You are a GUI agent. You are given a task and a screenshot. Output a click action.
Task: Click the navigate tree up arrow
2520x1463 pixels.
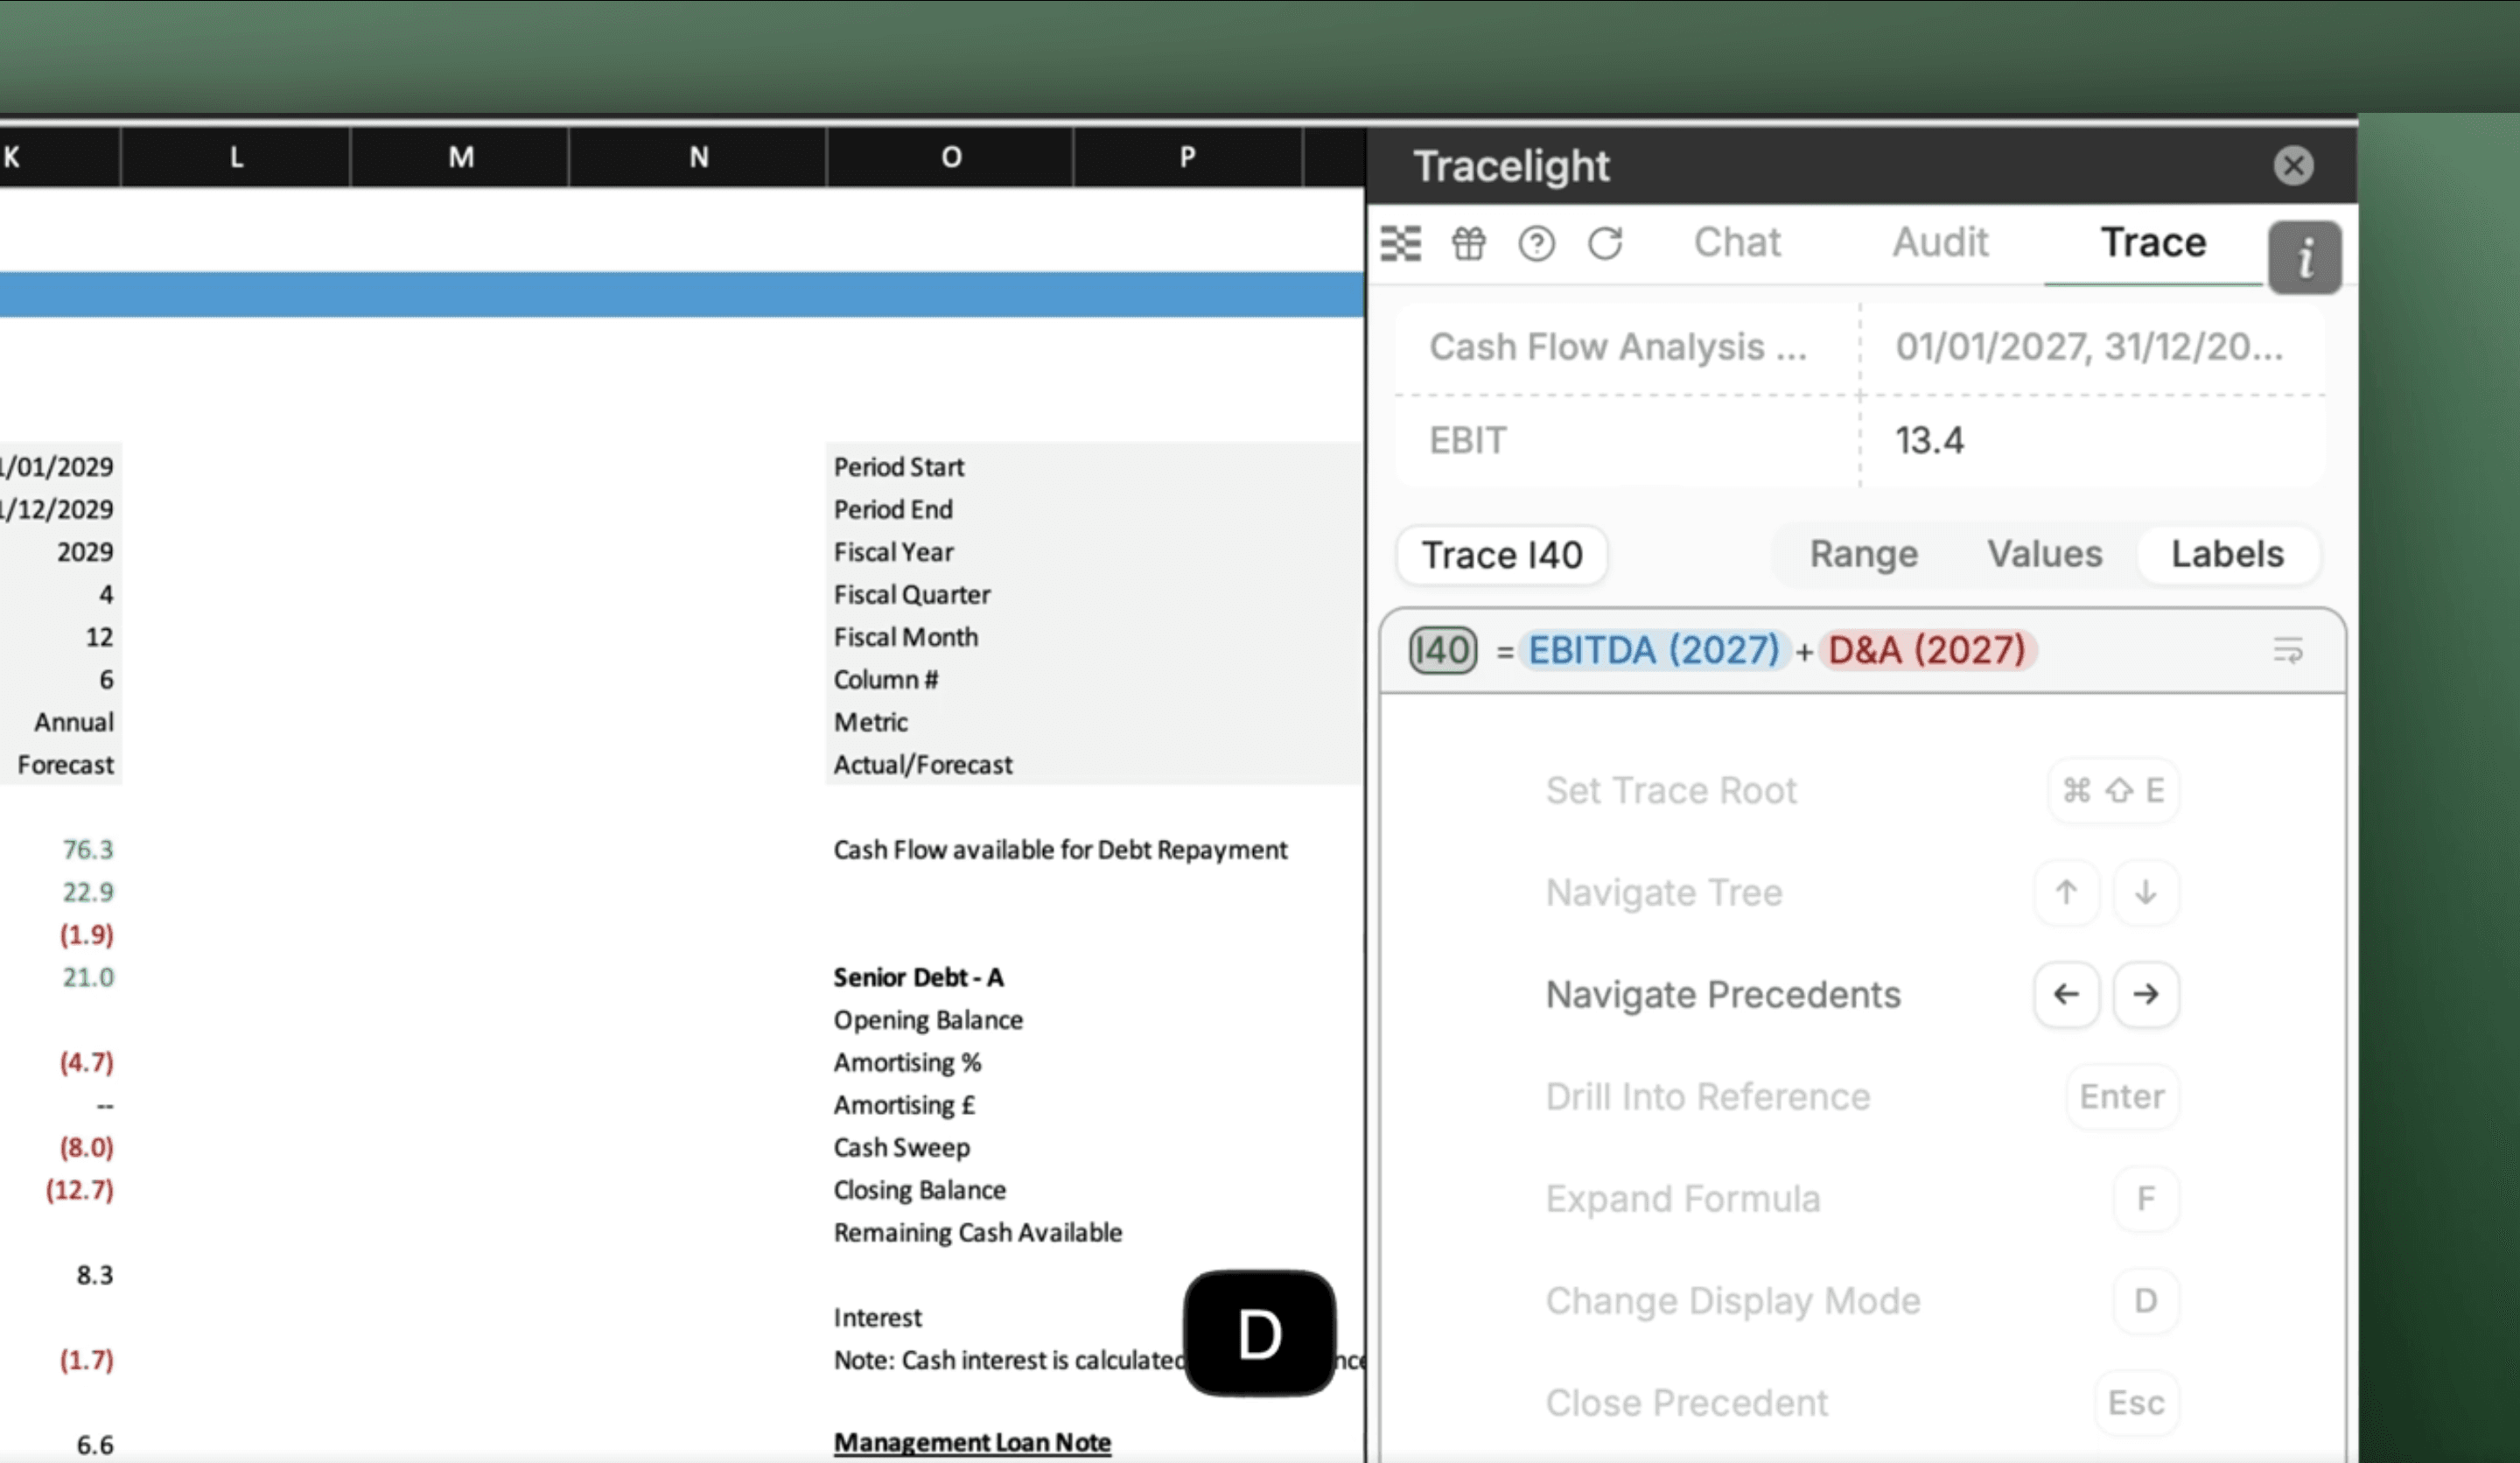click(x=2066, y=891)
